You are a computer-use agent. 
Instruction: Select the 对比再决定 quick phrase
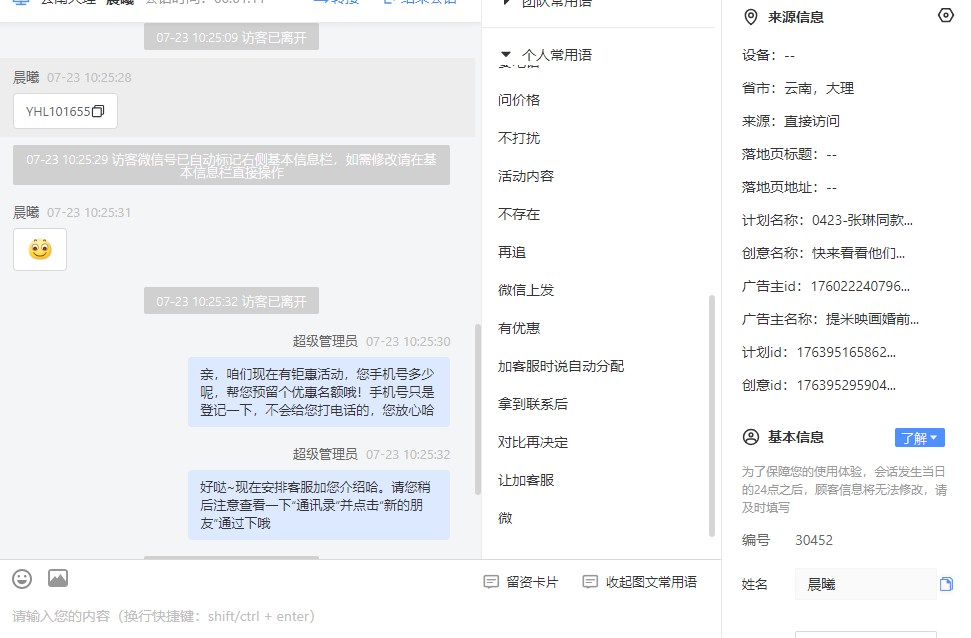533,442
